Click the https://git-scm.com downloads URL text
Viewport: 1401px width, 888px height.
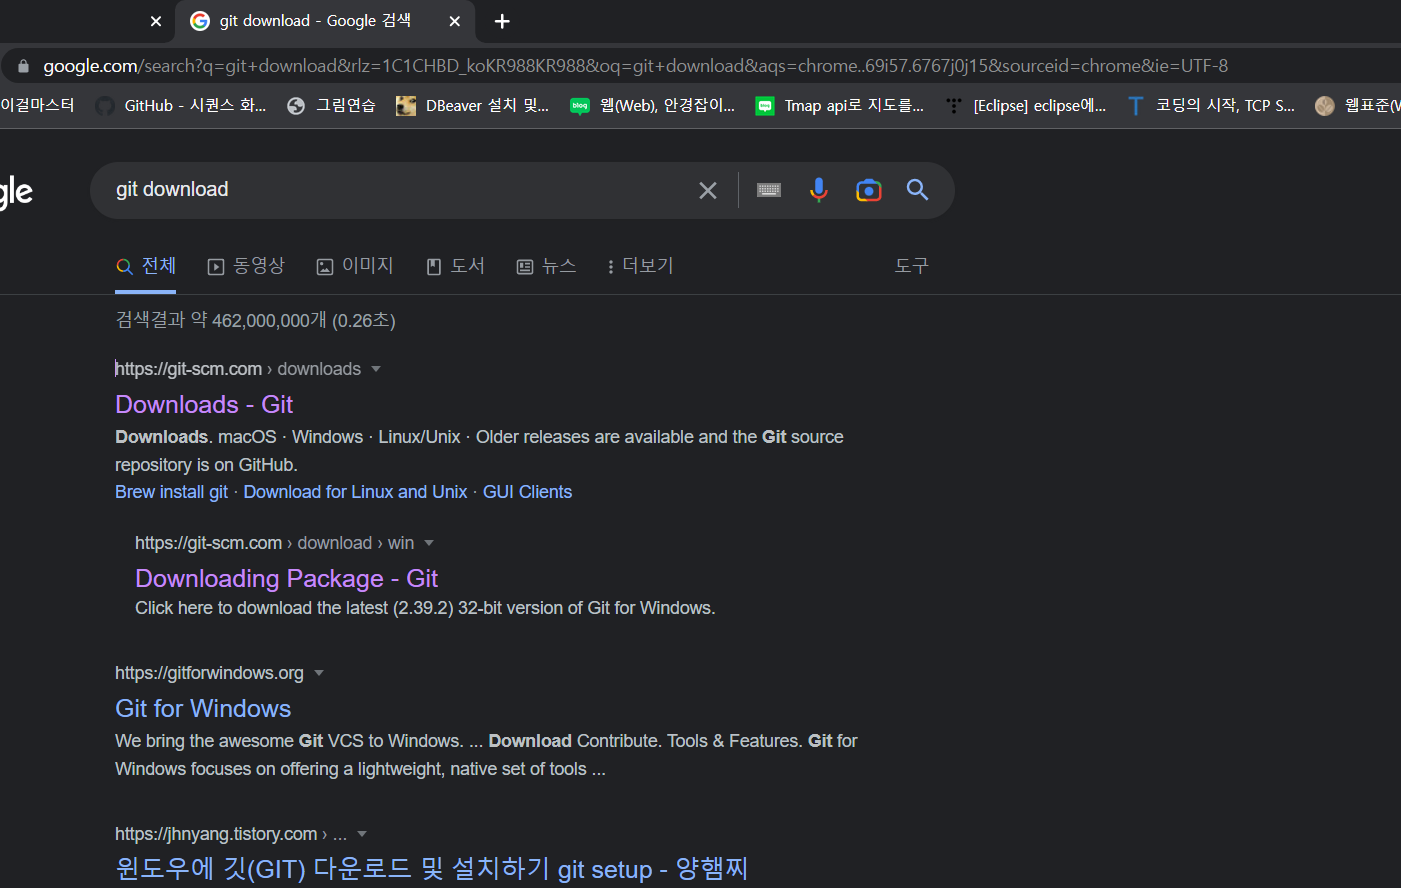tap(238, 369)
